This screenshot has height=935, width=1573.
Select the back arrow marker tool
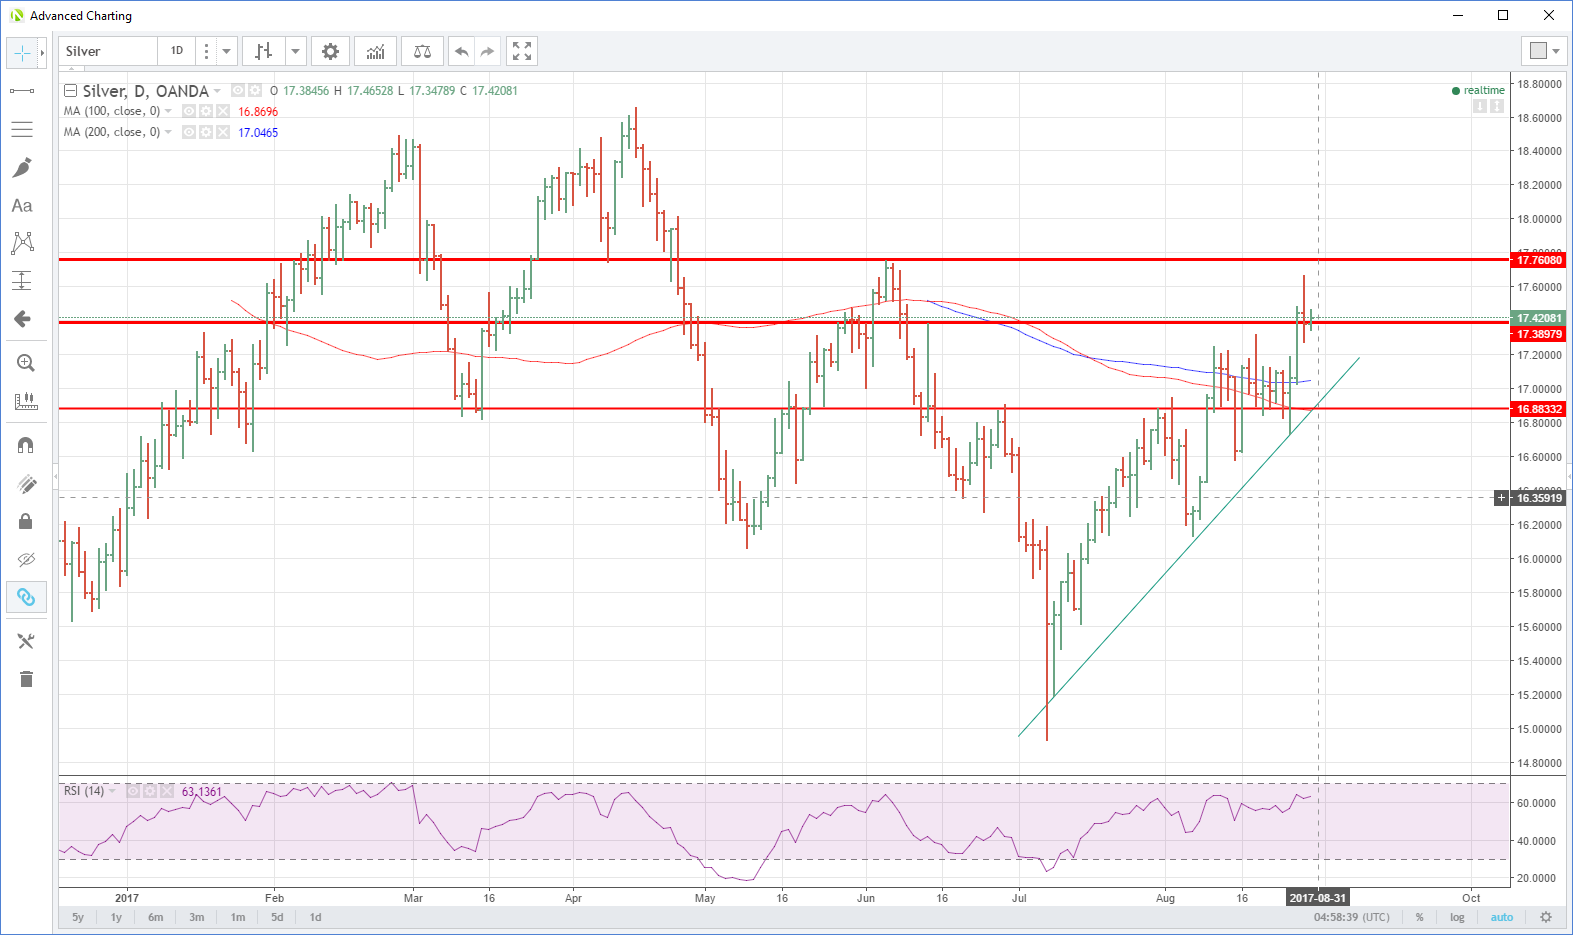(x=22, y=319)
